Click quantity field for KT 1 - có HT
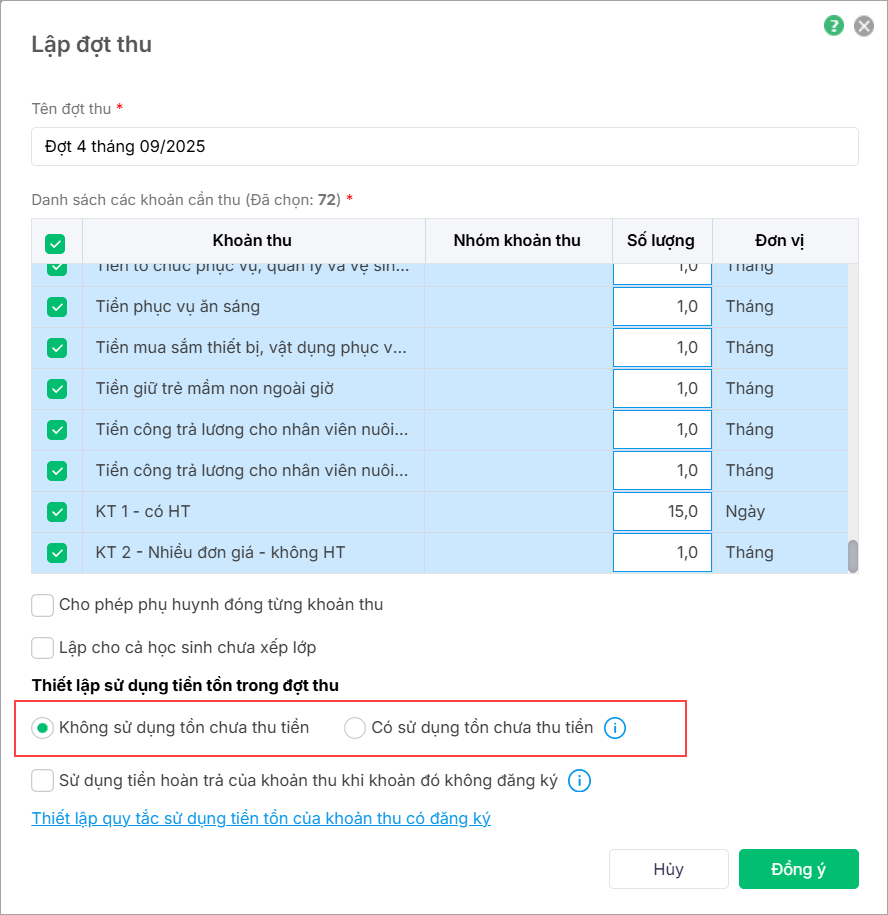The height and width of the screenshot is (915, 888). tap(662, 512)
